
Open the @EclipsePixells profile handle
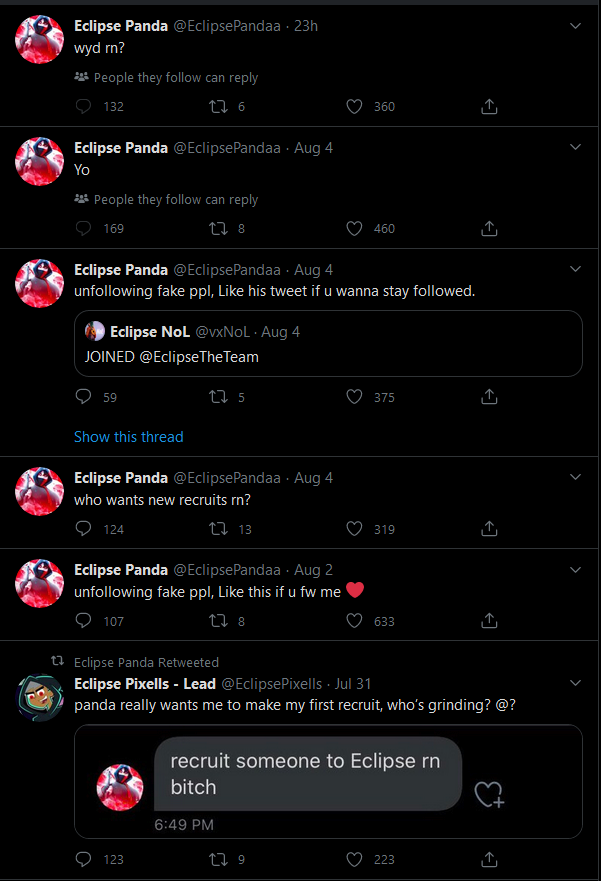tap(271, 684)
